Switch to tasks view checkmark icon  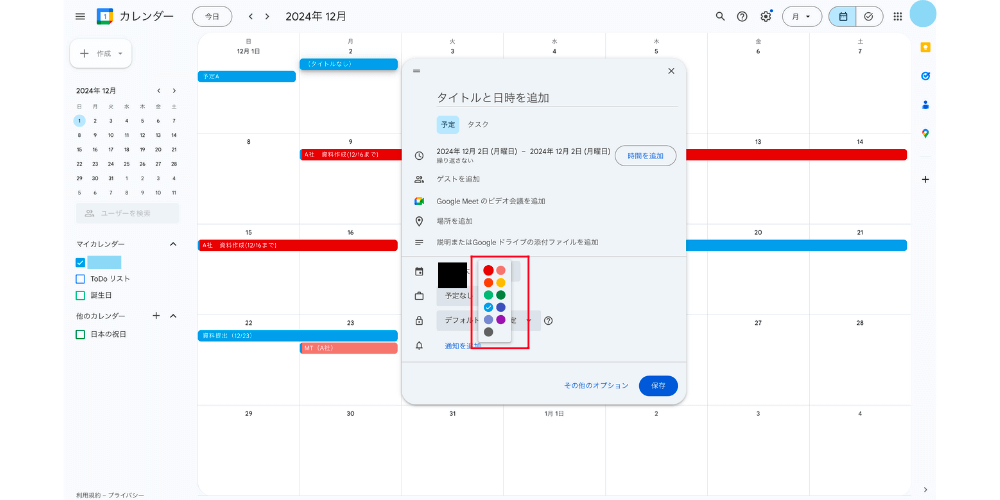(869, 17)
